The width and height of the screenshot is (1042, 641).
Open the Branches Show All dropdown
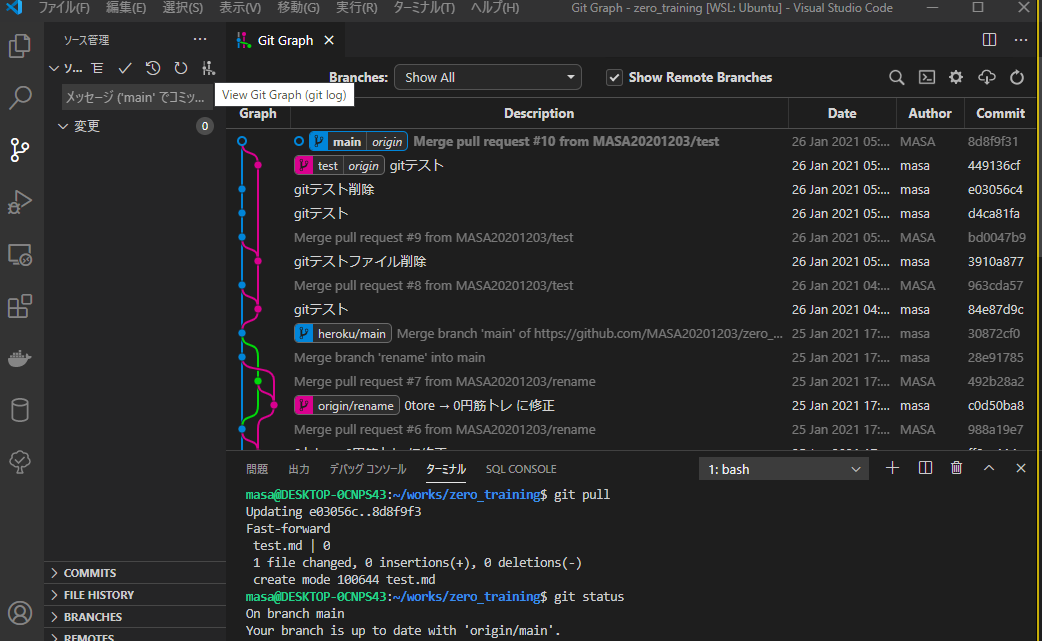click(487, 76)
